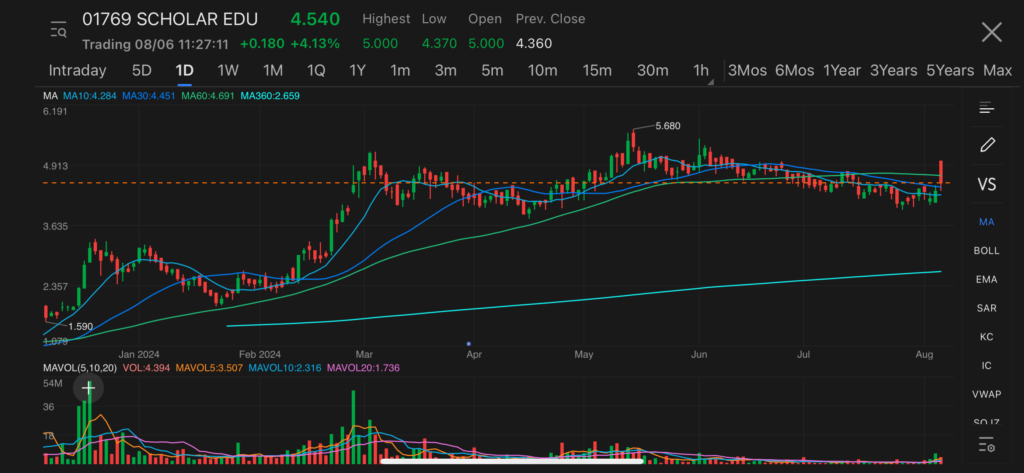The height and width of the screenshot is (473, 1024).
Task: Tap the plus crosshair button on volume chart
Action: (x=88, y=388)
